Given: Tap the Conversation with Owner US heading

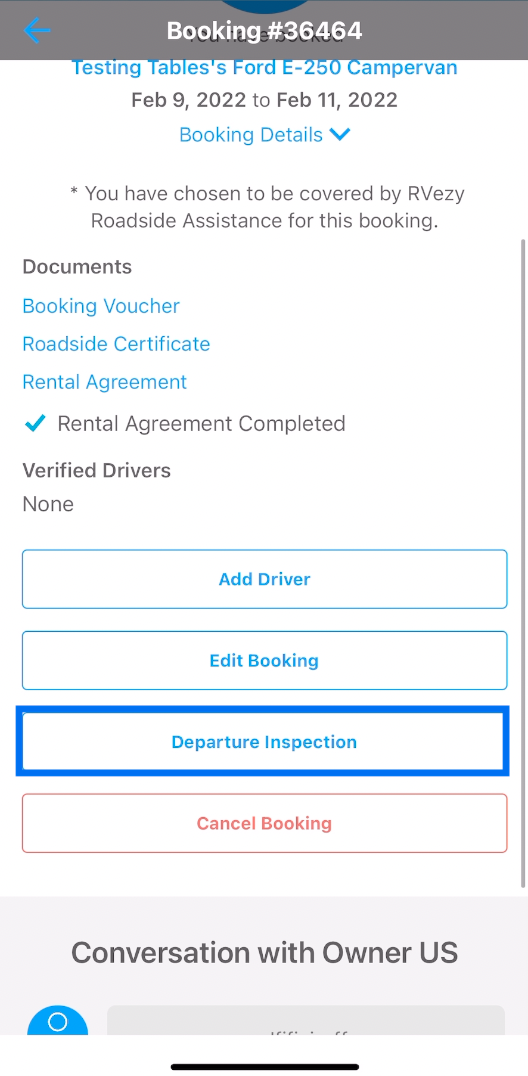Looking at the screenshot, I should pos(264,952).
